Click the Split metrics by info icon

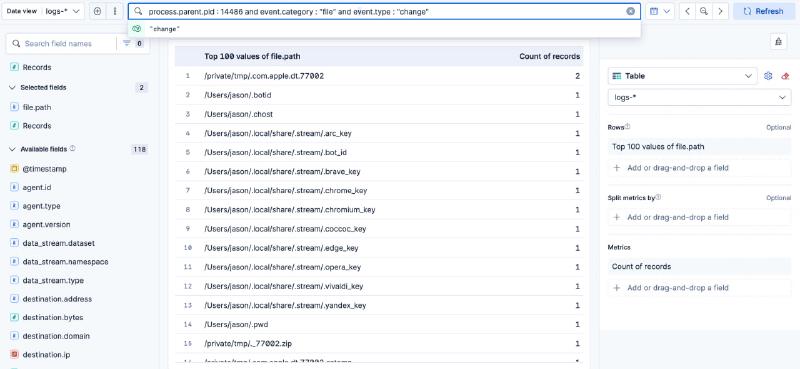point(658,197)
